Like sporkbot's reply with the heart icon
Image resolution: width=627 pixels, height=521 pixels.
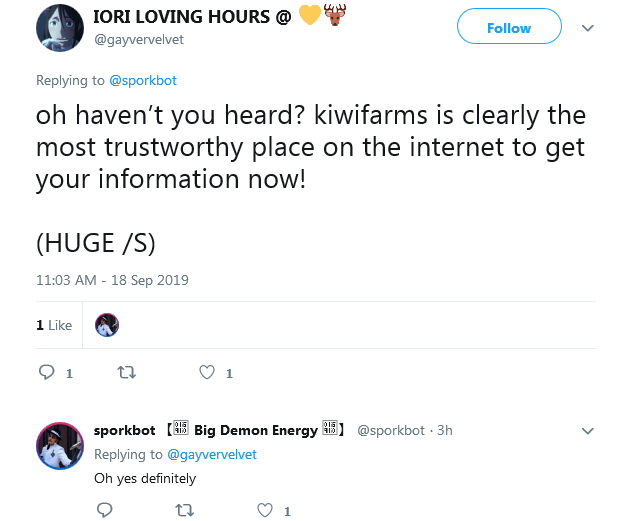point(265,510)
